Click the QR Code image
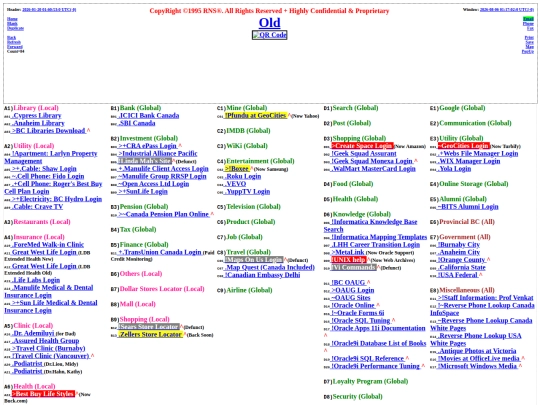540x405 pixels. tap(269, 35)
